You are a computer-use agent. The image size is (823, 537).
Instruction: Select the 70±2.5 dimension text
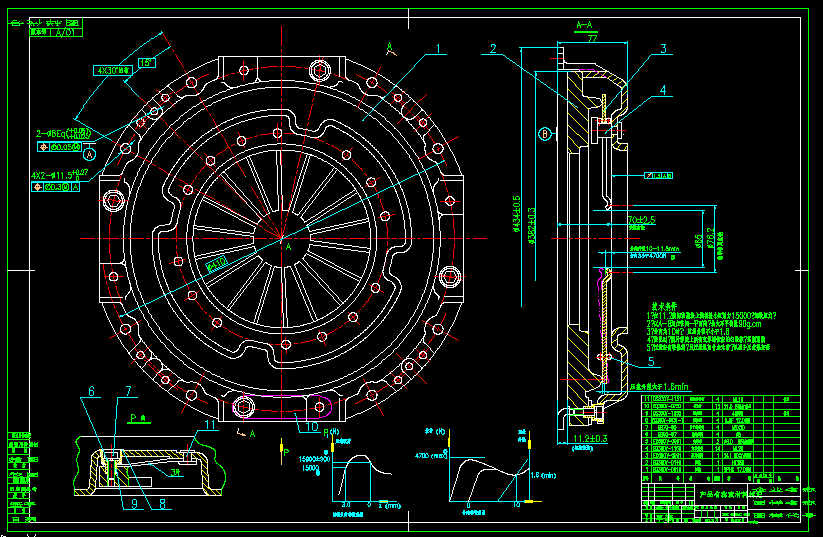click(x=640, y=217)
